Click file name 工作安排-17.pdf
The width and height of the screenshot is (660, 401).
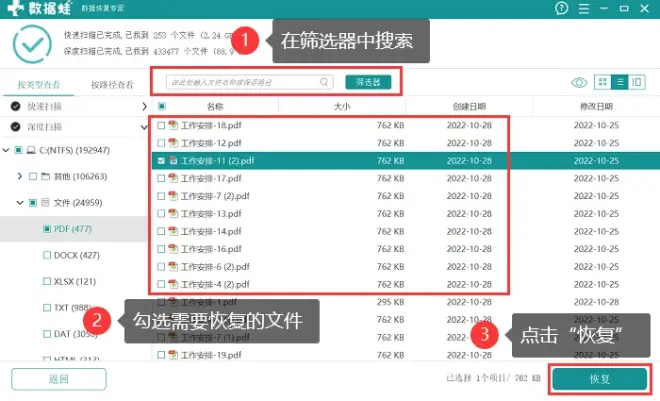211,178
